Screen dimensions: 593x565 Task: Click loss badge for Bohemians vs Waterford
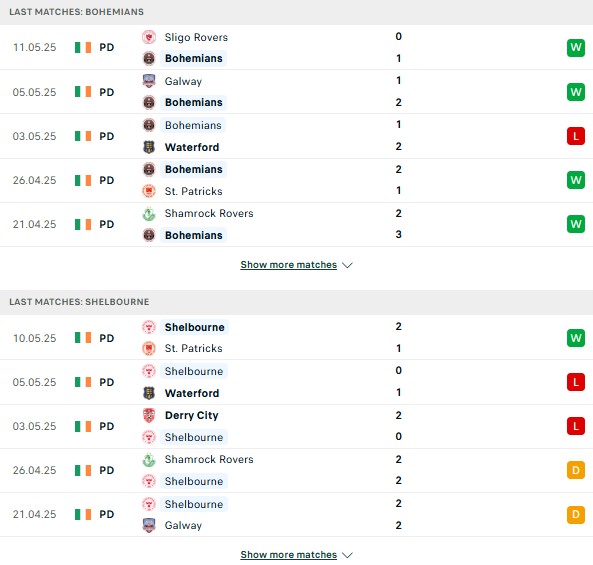pyautogui.click(x=576, y=136)
